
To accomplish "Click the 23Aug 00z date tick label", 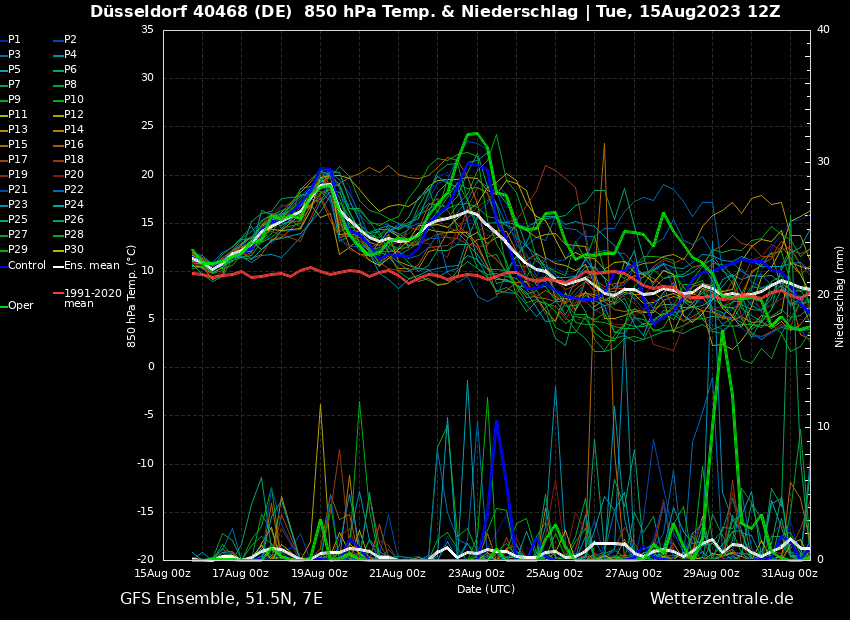I will click(x=476, y=574).
